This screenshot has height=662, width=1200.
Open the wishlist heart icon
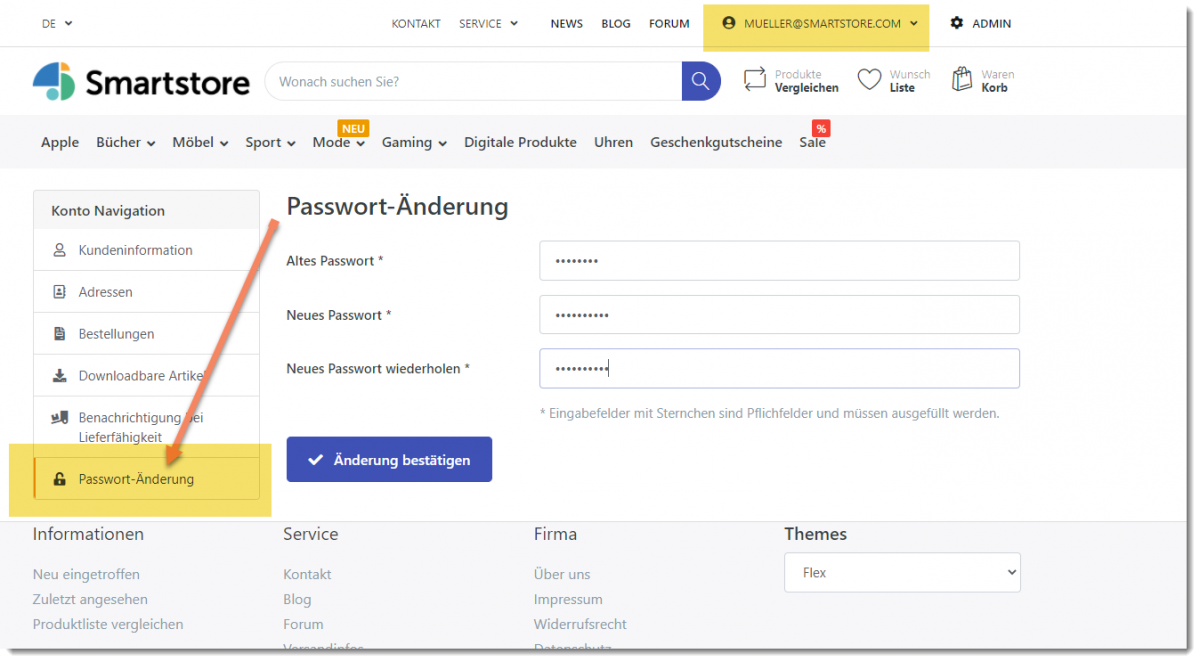click(870, 80)
